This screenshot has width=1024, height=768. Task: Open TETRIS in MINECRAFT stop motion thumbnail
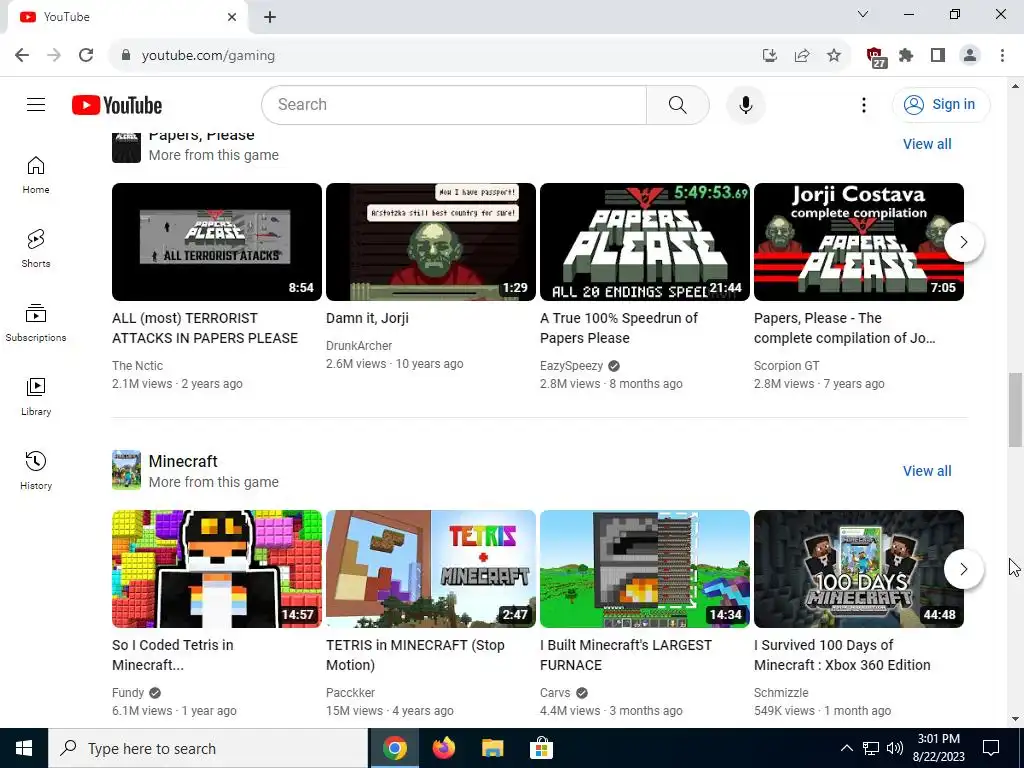(x=431, y=569)
